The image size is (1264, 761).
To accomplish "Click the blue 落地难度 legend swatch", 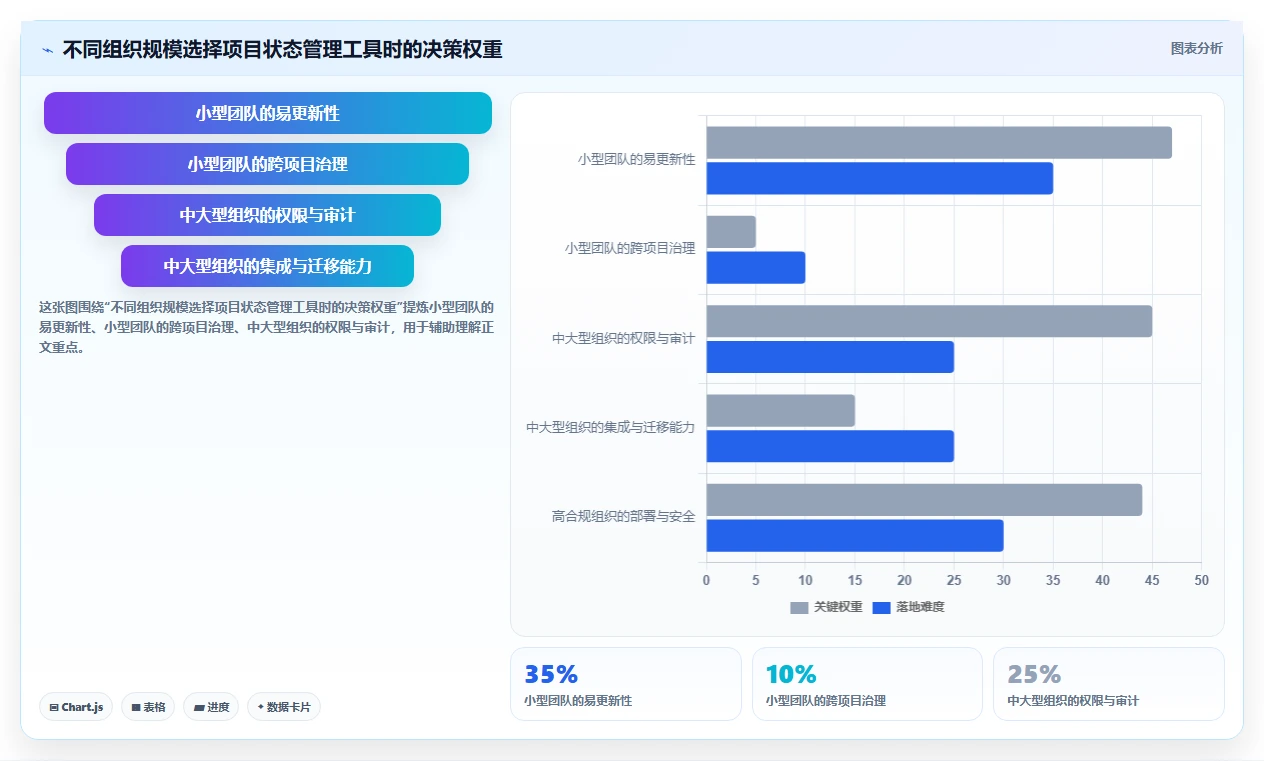I will point(881,607).
